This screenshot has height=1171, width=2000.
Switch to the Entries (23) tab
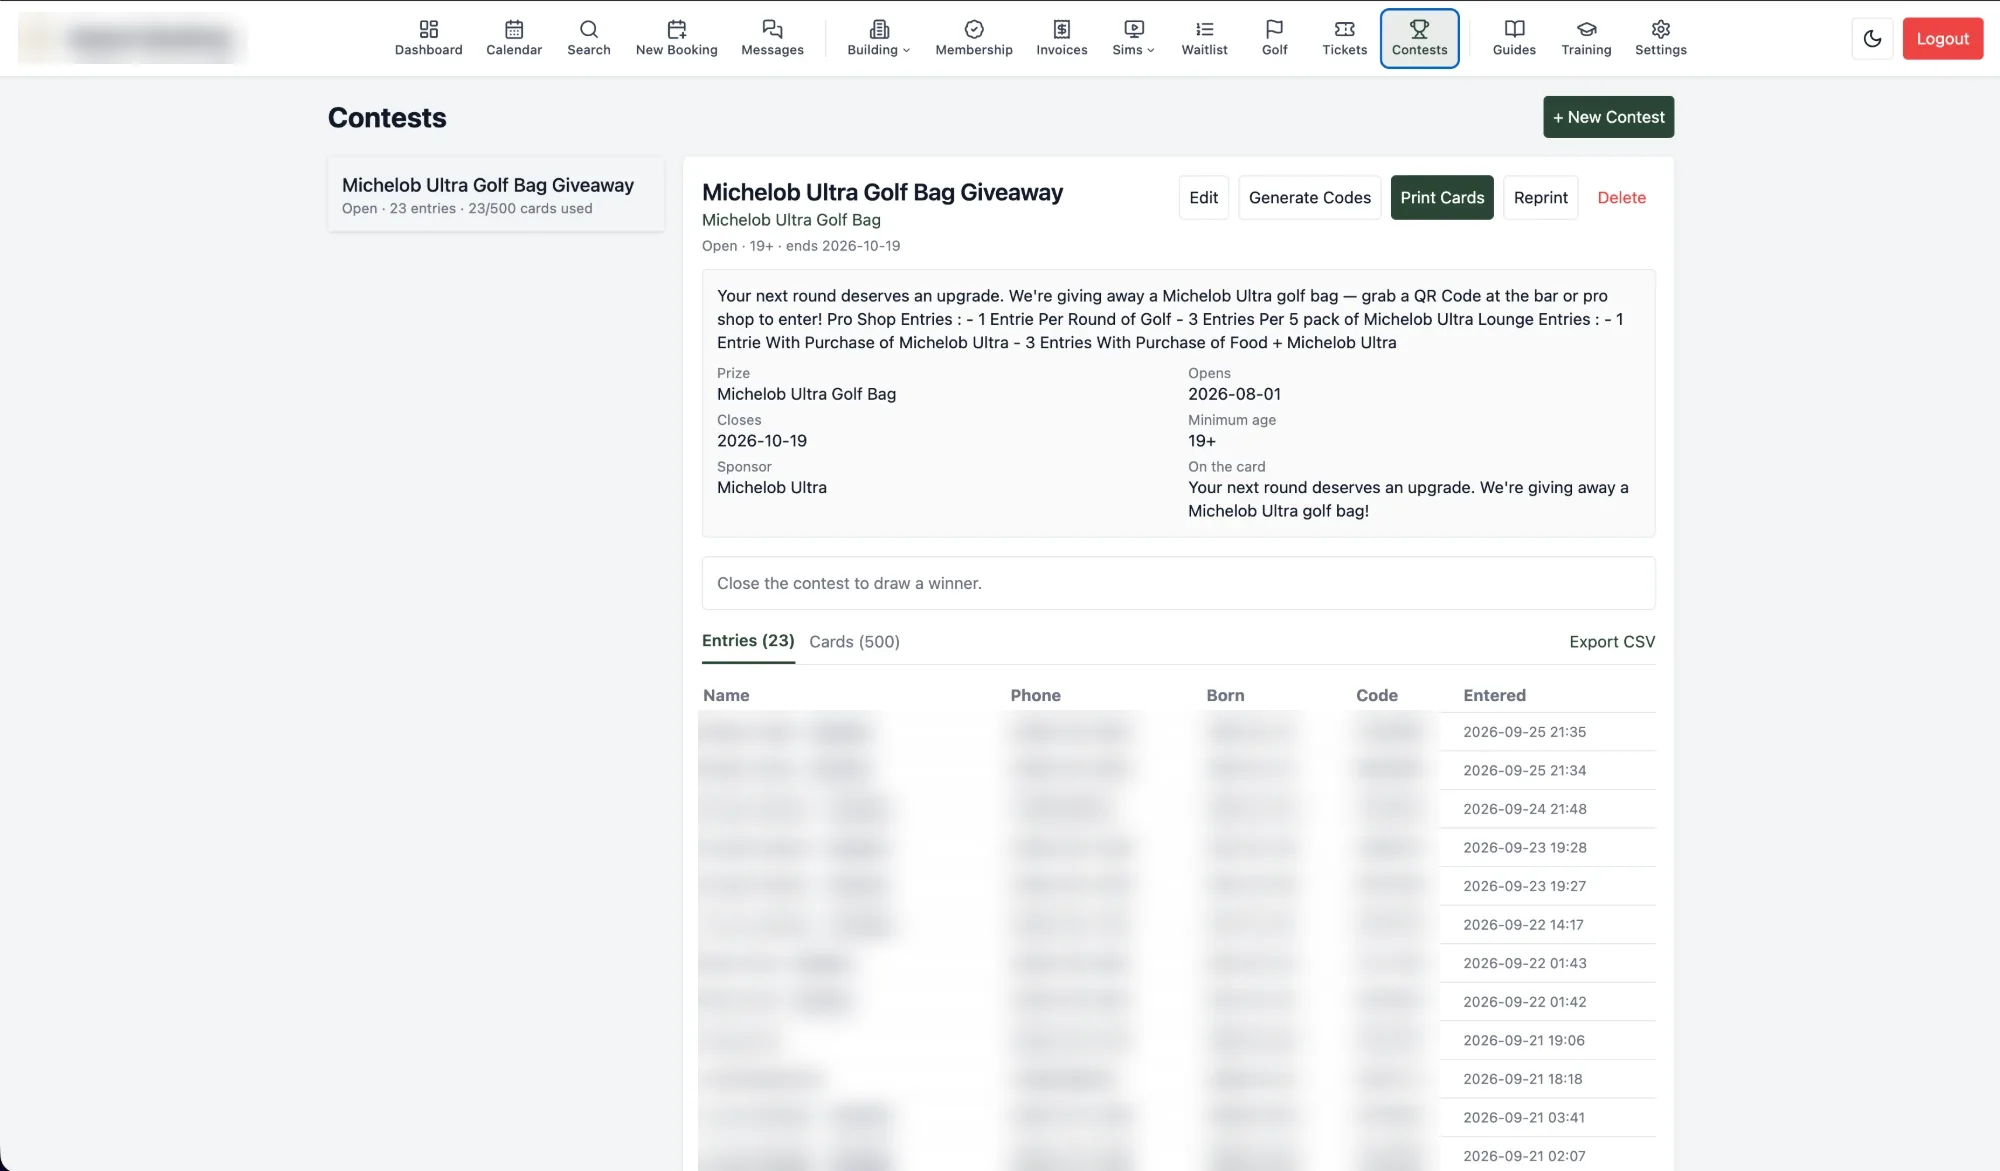(x=748, y=641)
